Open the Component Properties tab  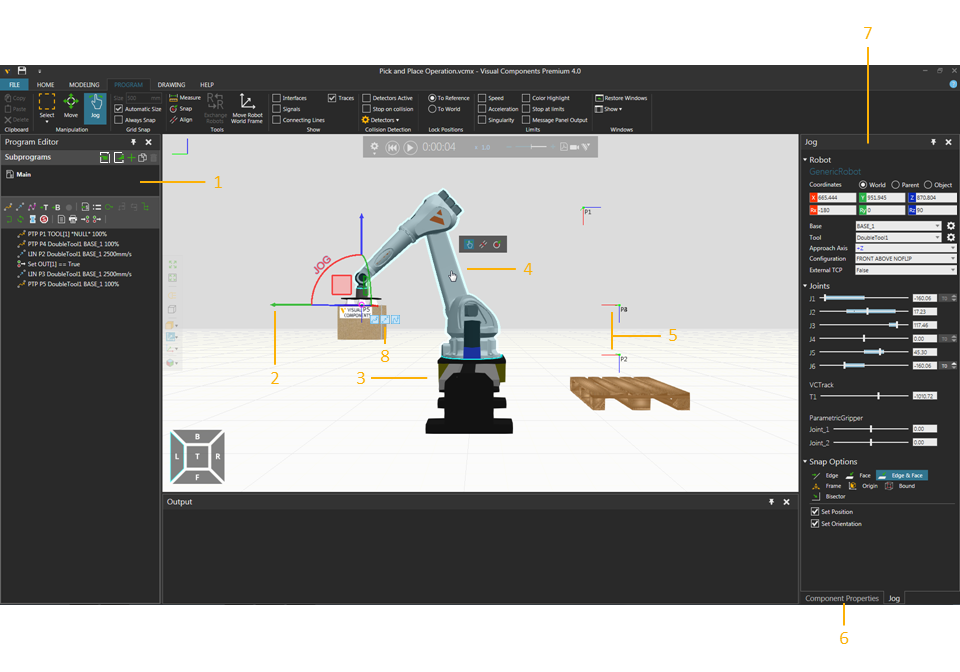coord(842,598)
